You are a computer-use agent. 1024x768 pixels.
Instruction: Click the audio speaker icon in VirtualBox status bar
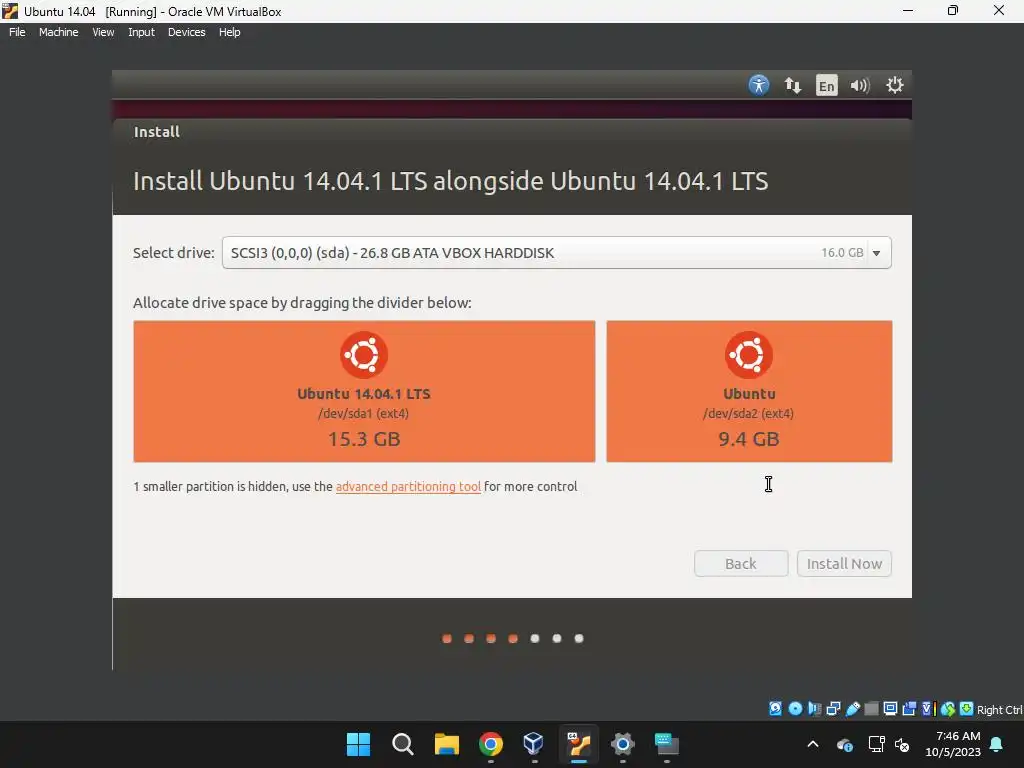(814, 709)
